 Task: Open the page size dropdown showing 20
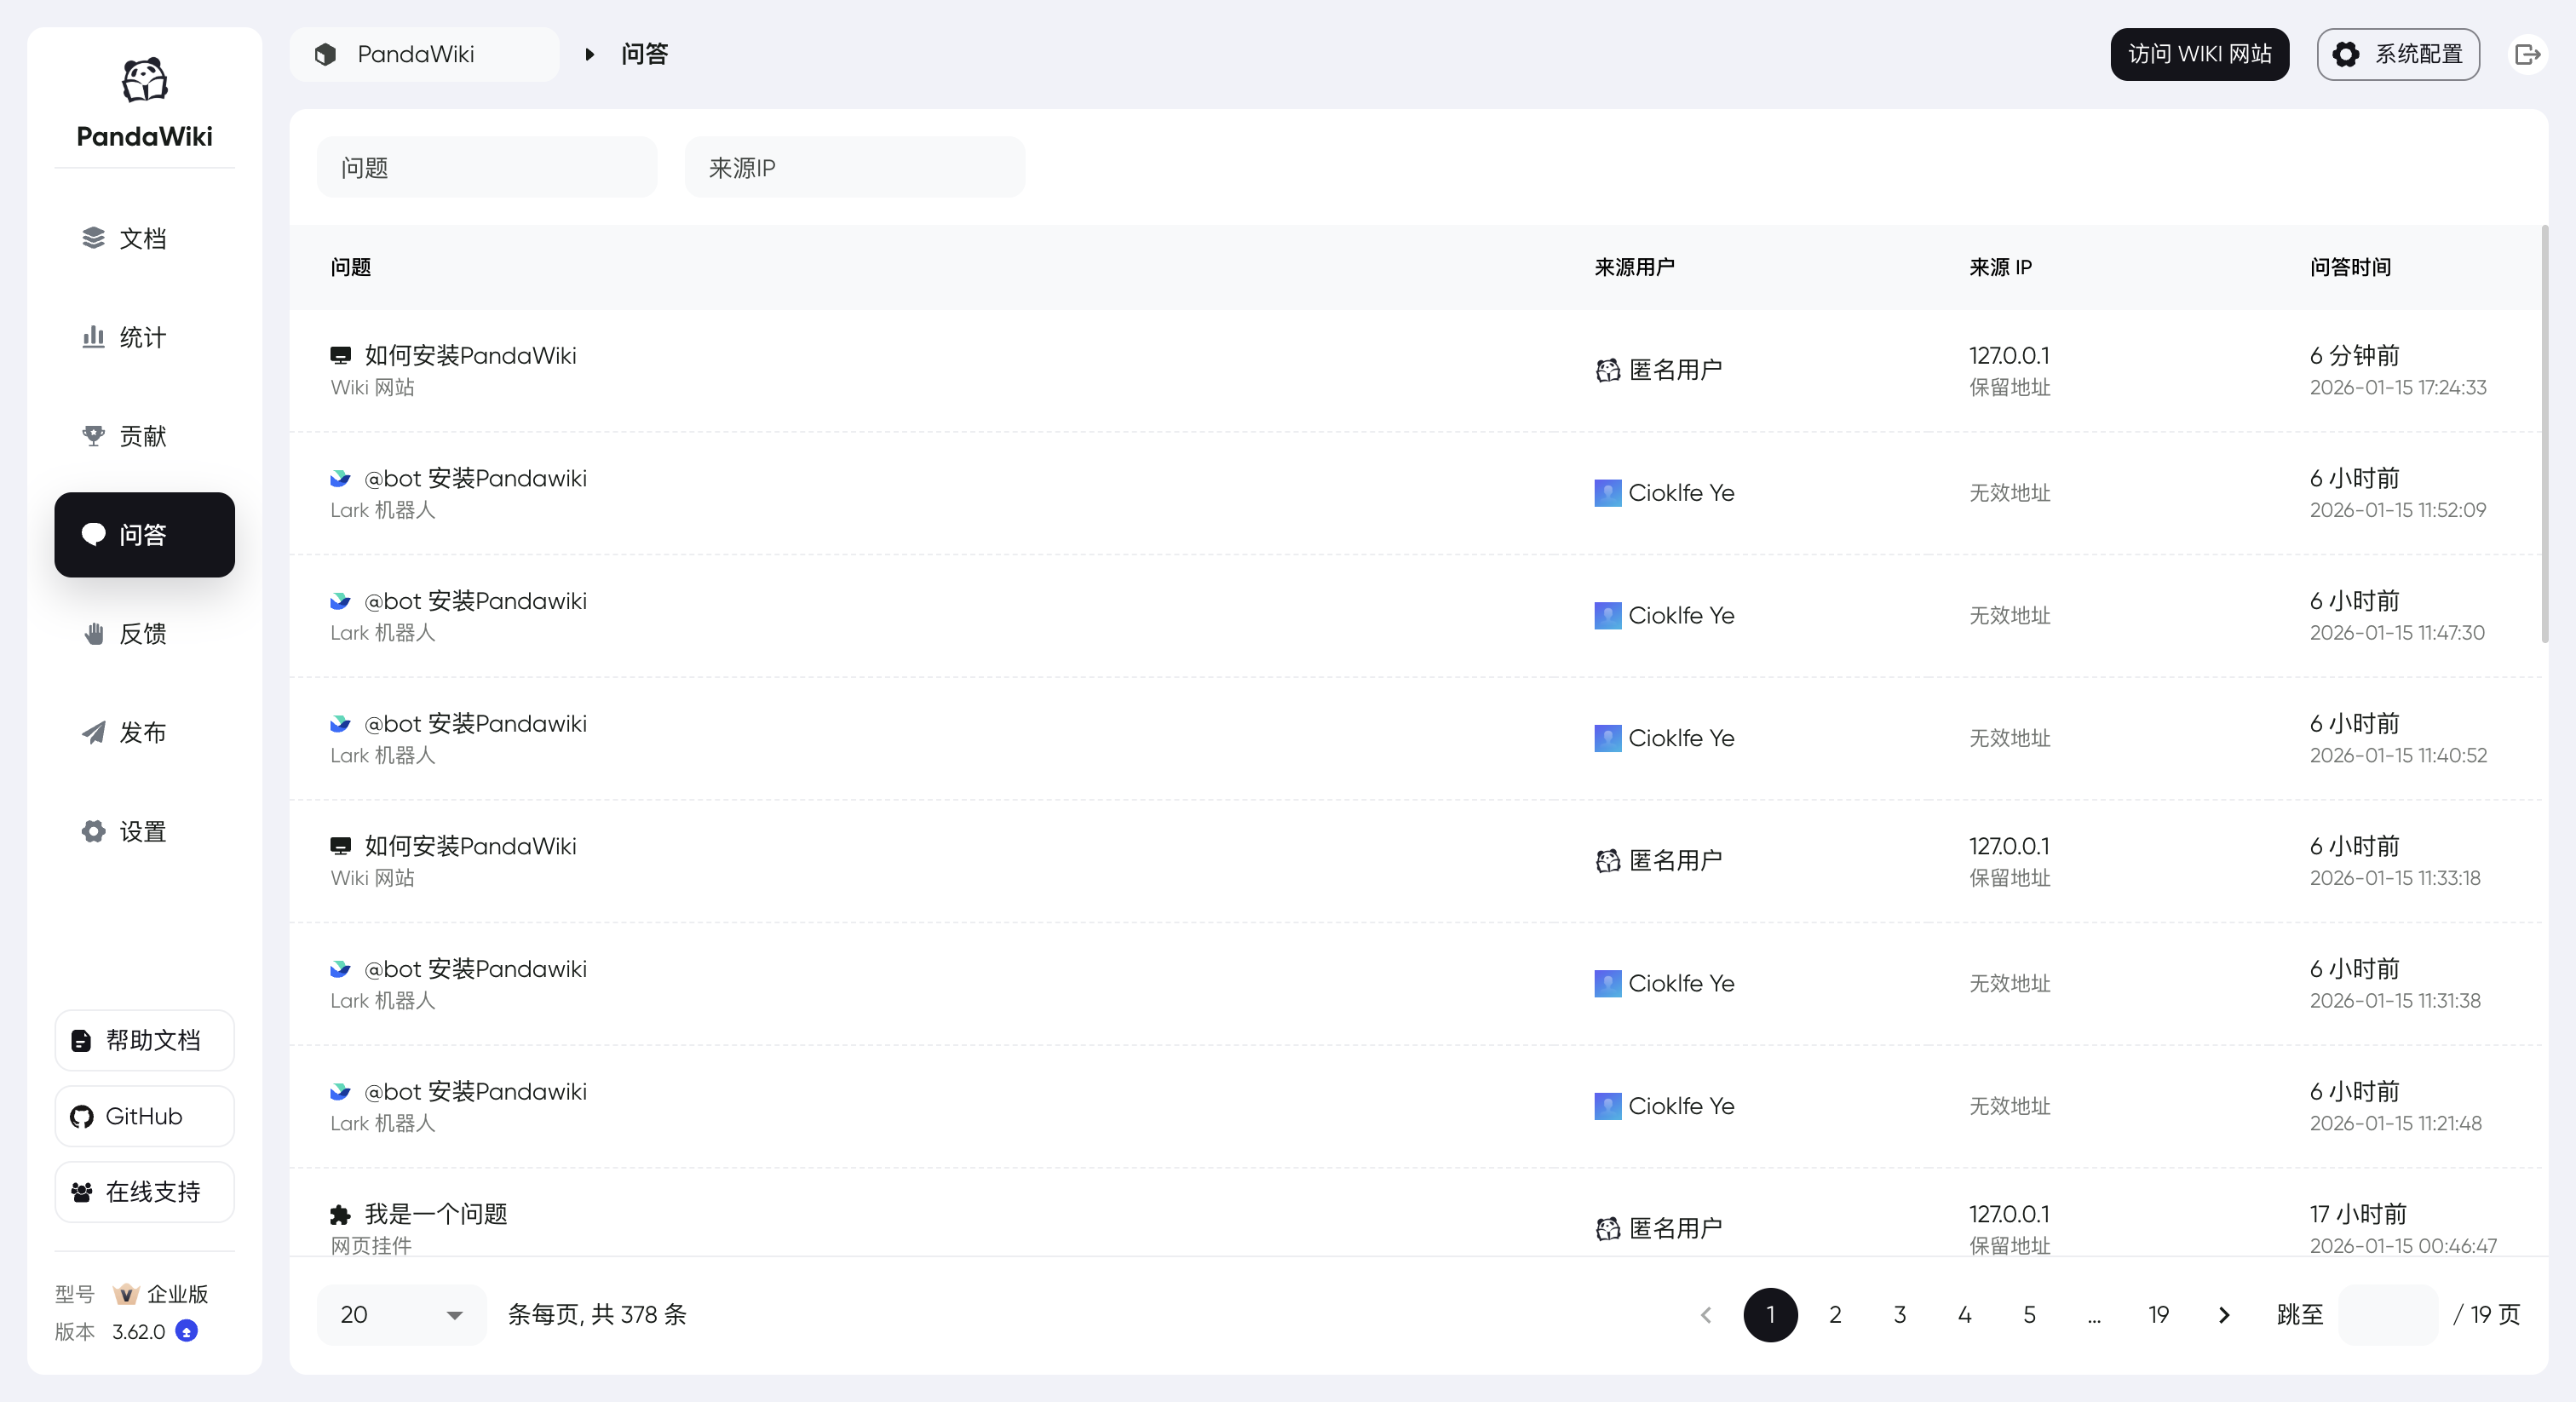point(400,1315)
